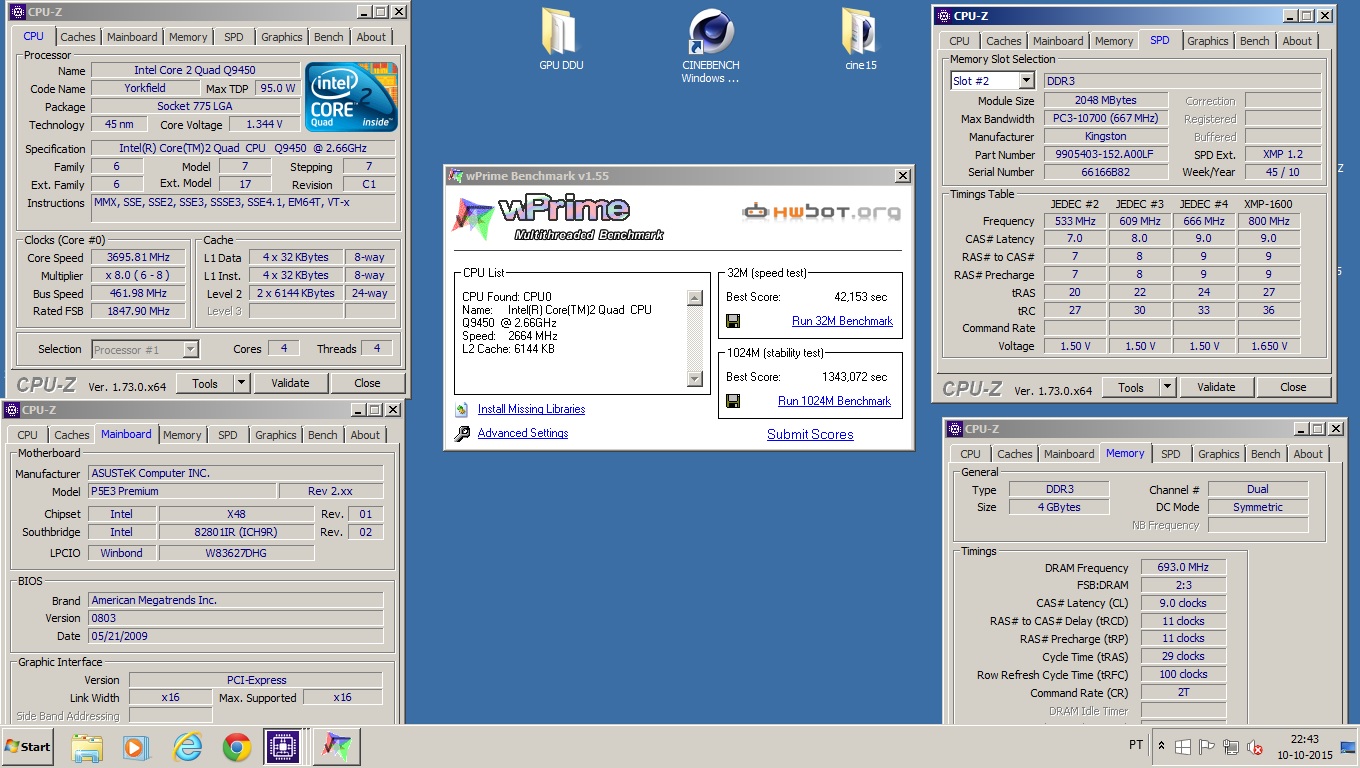1360x768 pixels.
Task: Click the Intel Core 2 Quad logo
Action: [x=351, y=97]
